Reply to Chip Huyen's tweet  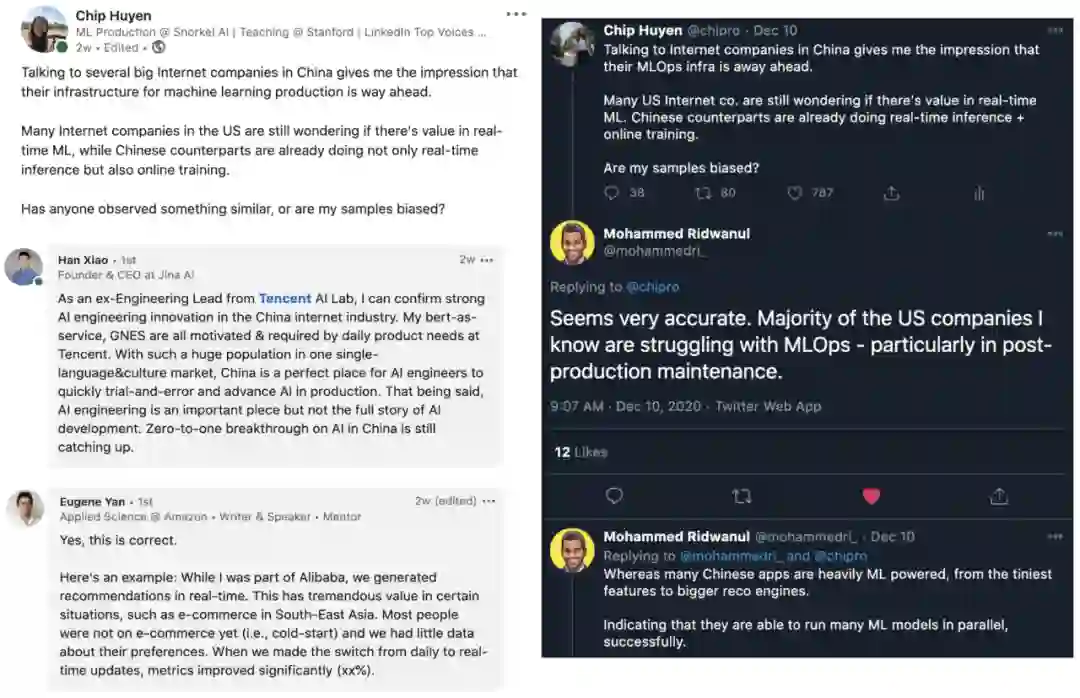pyautogui.click(x=612, y=193)
